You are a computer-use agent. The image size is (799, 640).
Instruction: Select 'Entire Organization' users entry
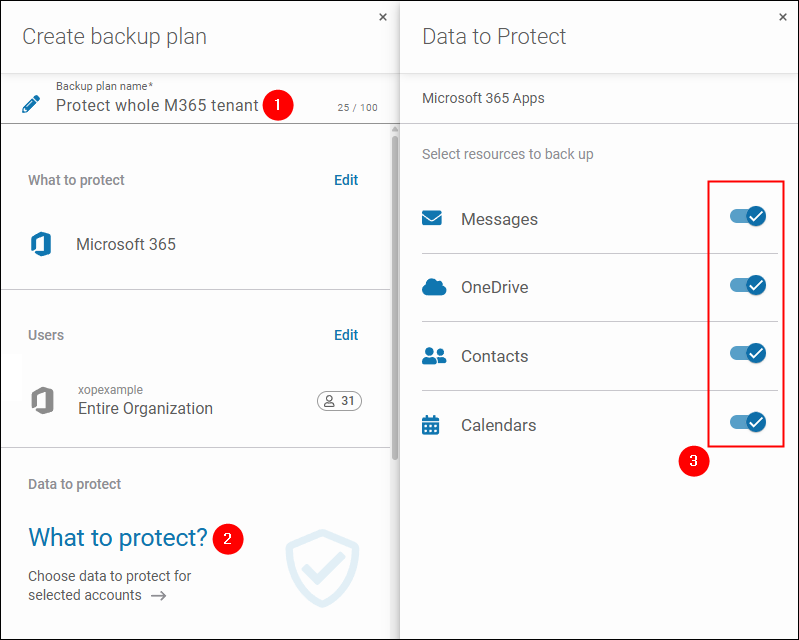coord(145,408)
